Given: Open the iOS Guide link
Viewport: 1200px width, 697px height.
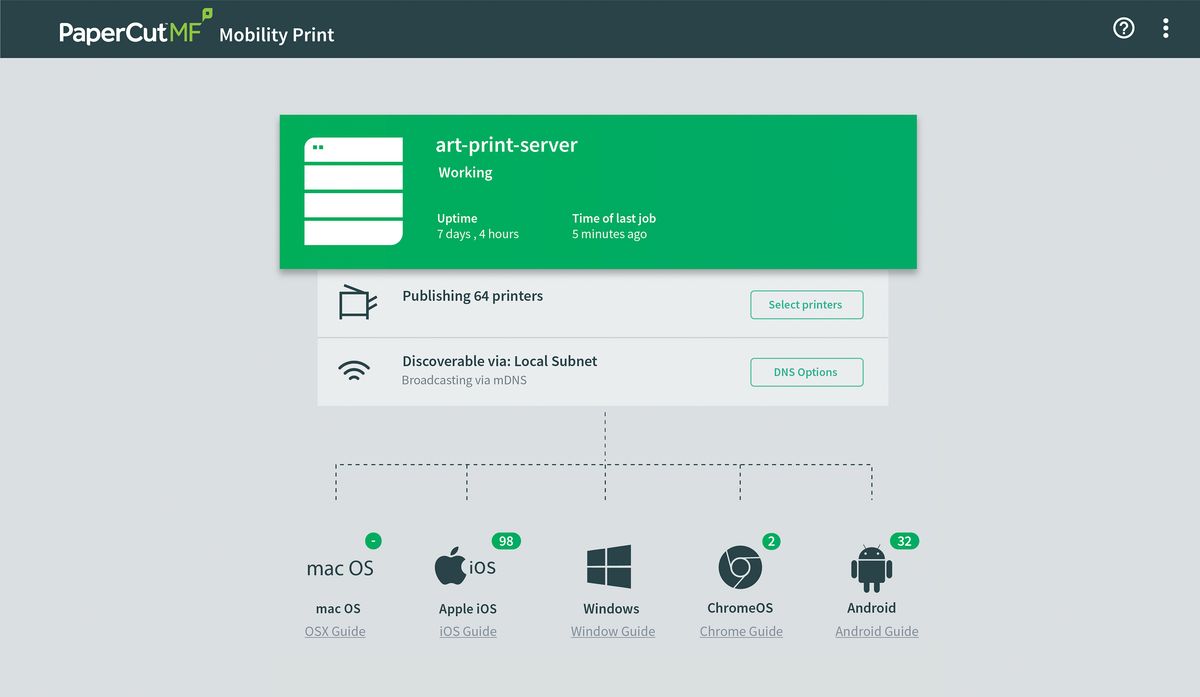Looking at the screenshot, I should (468, 631).
